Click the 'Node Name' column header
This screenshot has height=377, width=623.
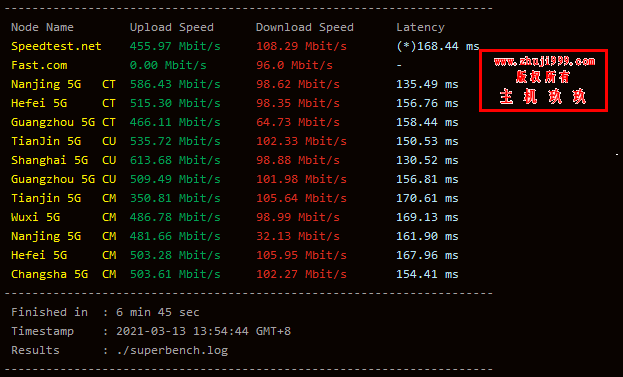[42, 27]
